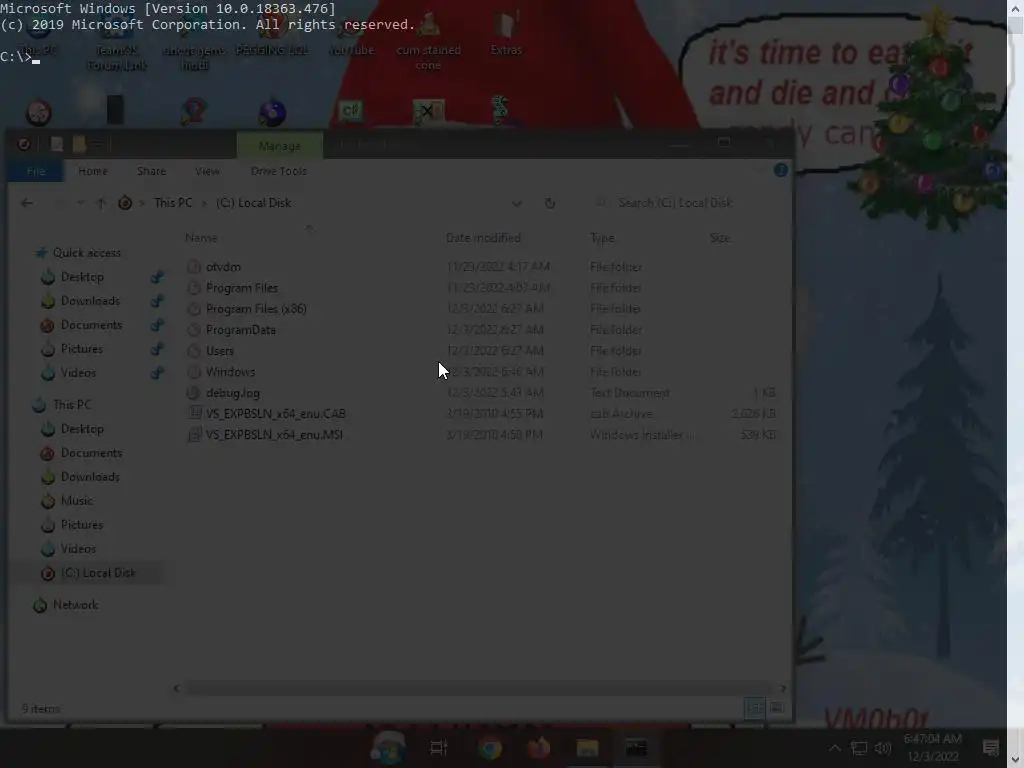Select the Users folder row
The width and height of the screenshot is (1024, 768).
click(481, 351)
